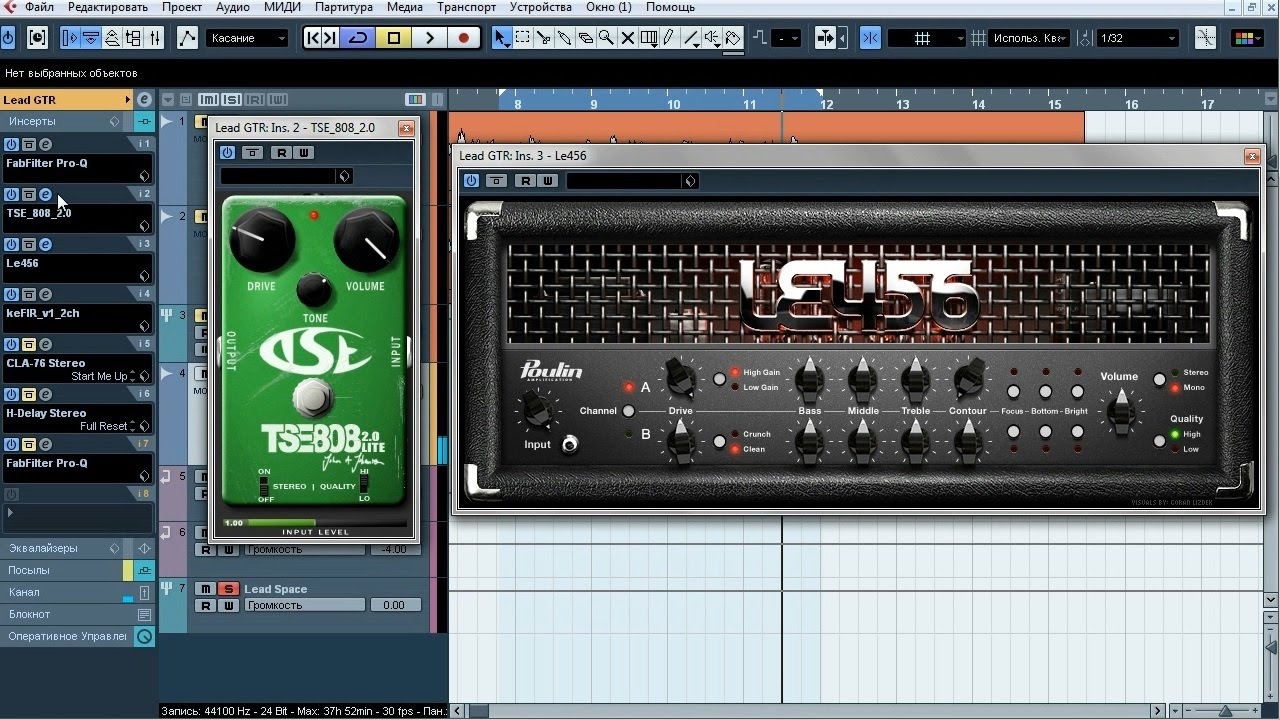Click the automation curve toolbar icon
Image resolution: width=1280 pixels, height=720 pixels.
pos(187,38)
